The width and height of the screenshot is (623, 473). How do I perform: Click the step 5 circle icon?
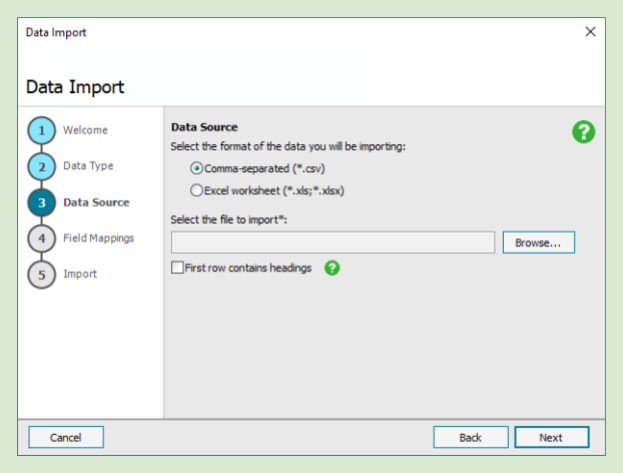[x=42, y=275]
